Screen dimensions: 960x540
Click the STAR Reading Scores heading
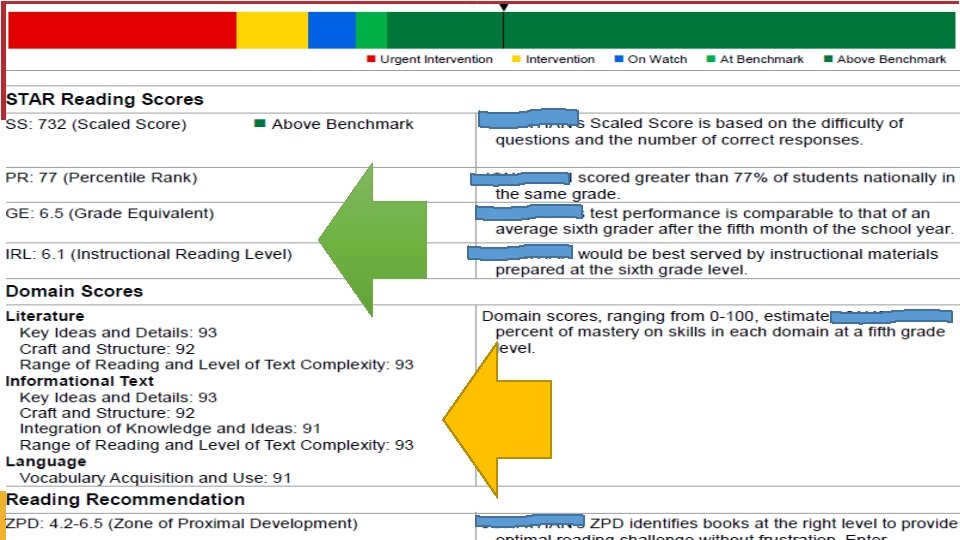(105, 99)
